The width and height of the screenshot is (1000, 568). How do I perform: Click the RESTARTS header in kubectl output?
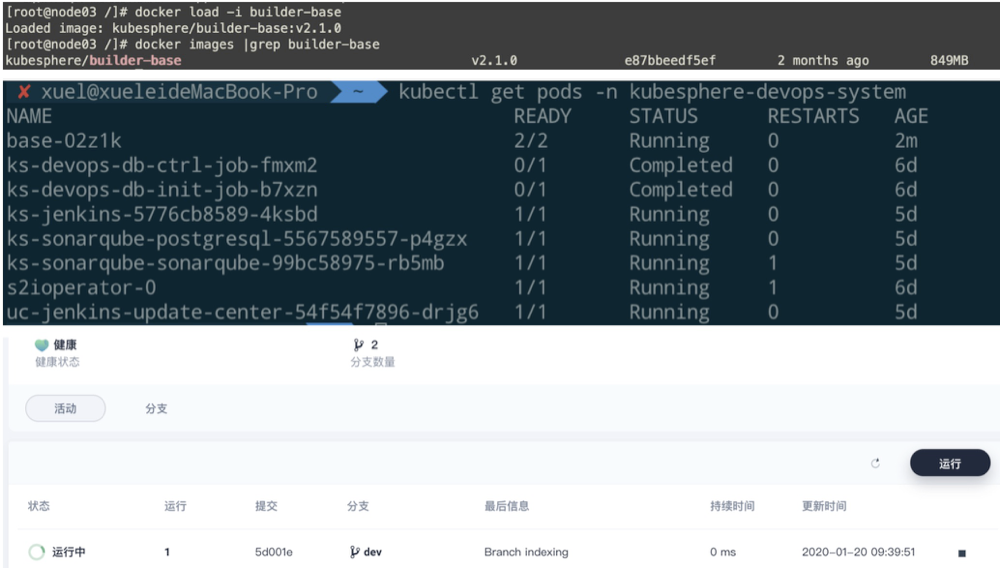813,117
